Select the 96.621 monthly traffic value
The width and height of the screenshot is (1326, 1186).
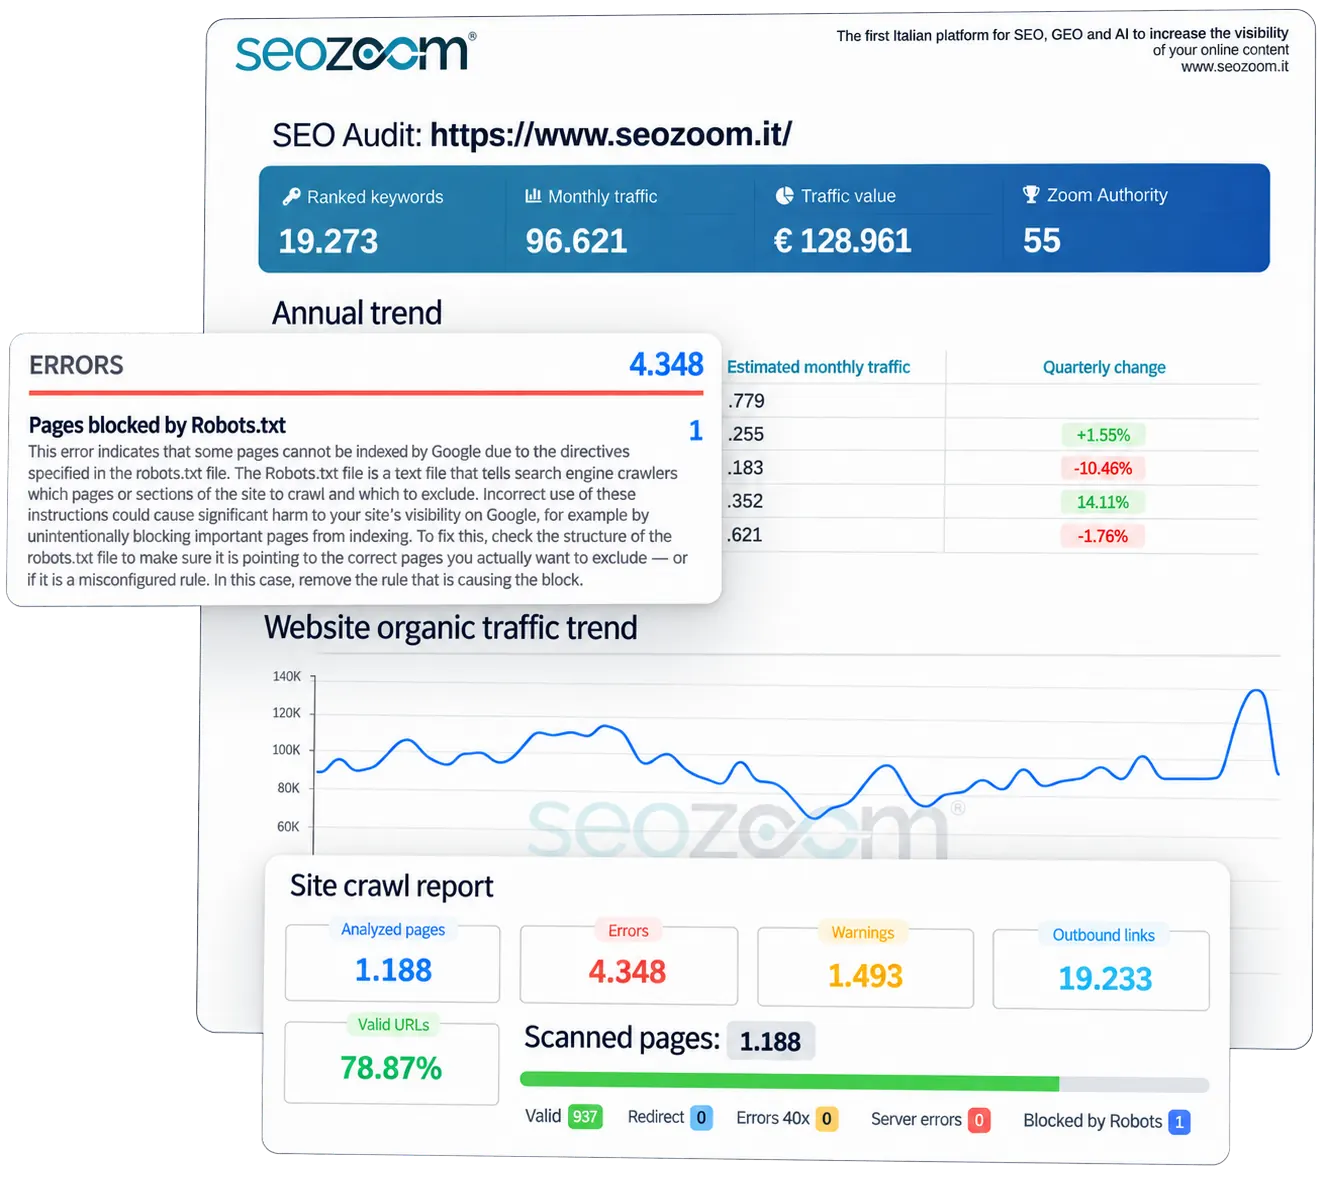click(x=576, y=241)
